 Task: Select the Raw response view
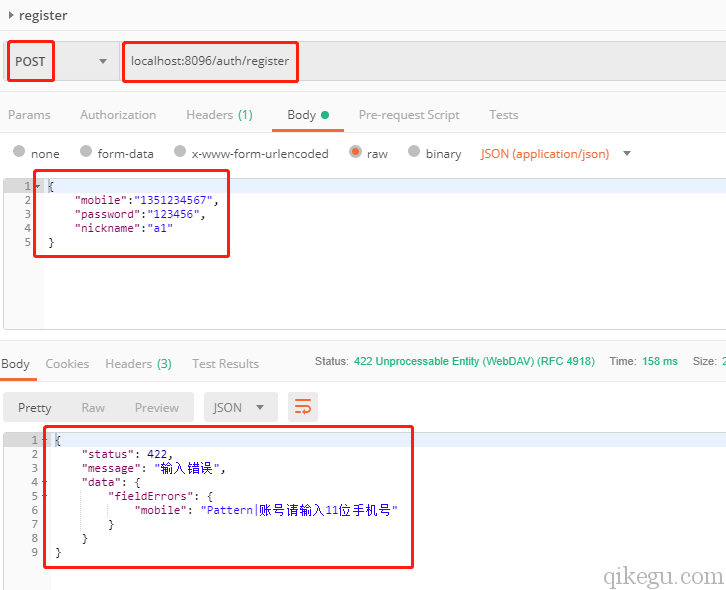click(x=93, y=408)
